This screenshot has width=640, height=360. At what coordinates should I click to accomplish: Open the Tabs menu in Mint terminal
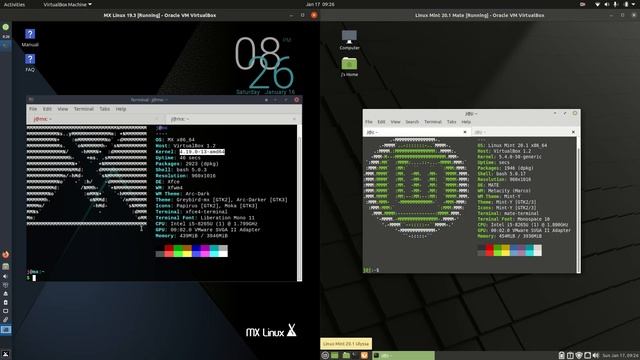click(x=451, y=122)
